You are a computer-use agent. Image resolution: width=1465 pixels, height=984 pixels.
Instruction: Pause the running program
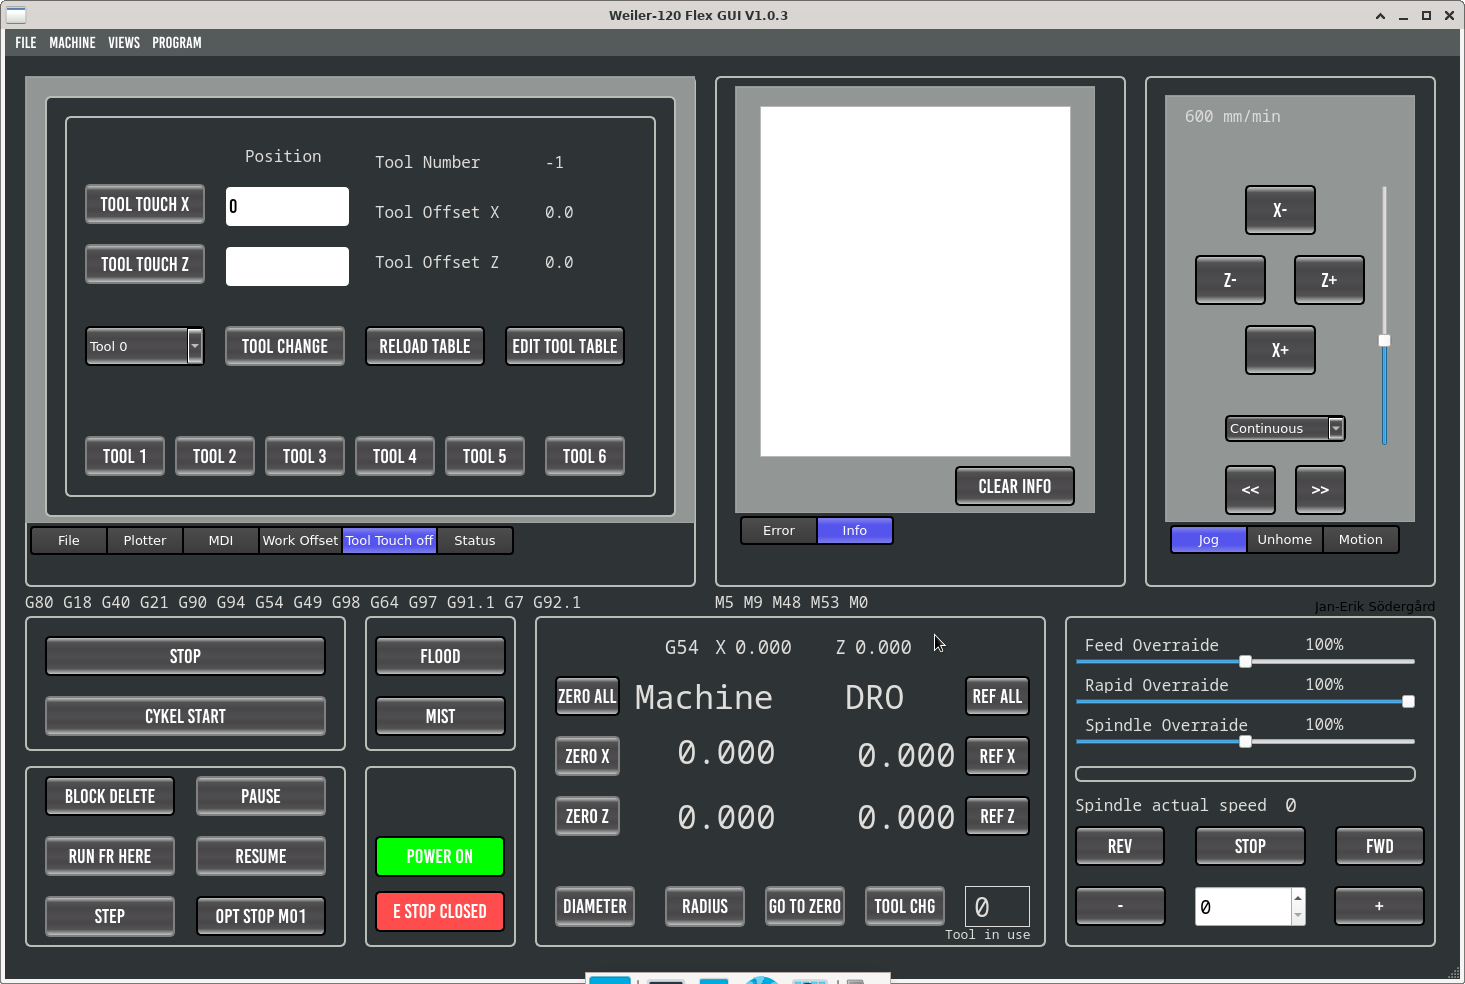(261, 796)
